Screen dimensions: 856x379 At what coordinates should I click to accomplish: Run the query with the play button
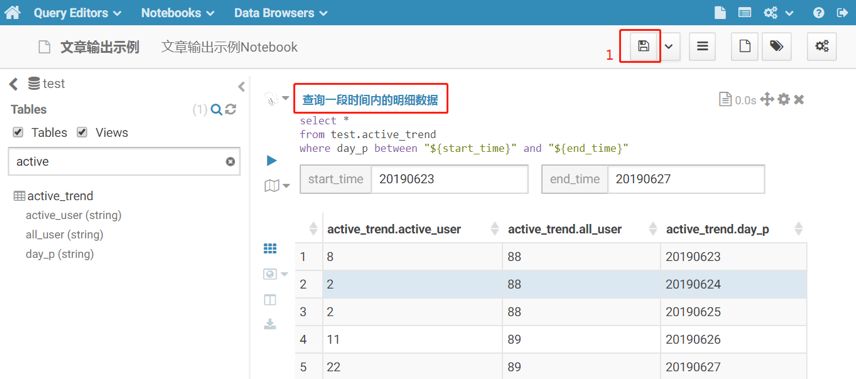pyautogui.click(x=271, y=161)
